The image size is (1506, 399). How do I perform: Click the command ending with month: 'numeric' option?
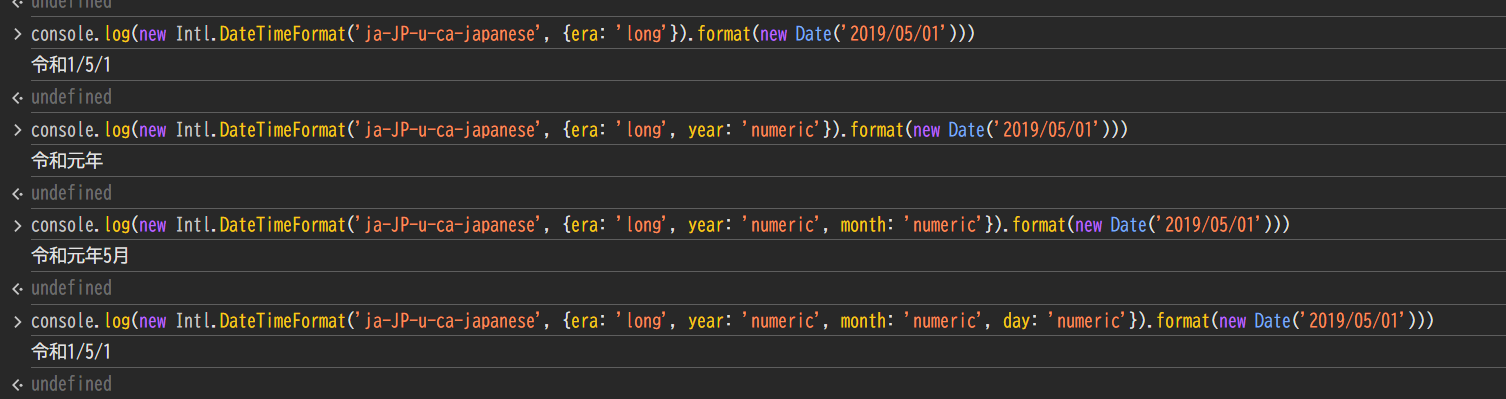(x=661, y=225)
